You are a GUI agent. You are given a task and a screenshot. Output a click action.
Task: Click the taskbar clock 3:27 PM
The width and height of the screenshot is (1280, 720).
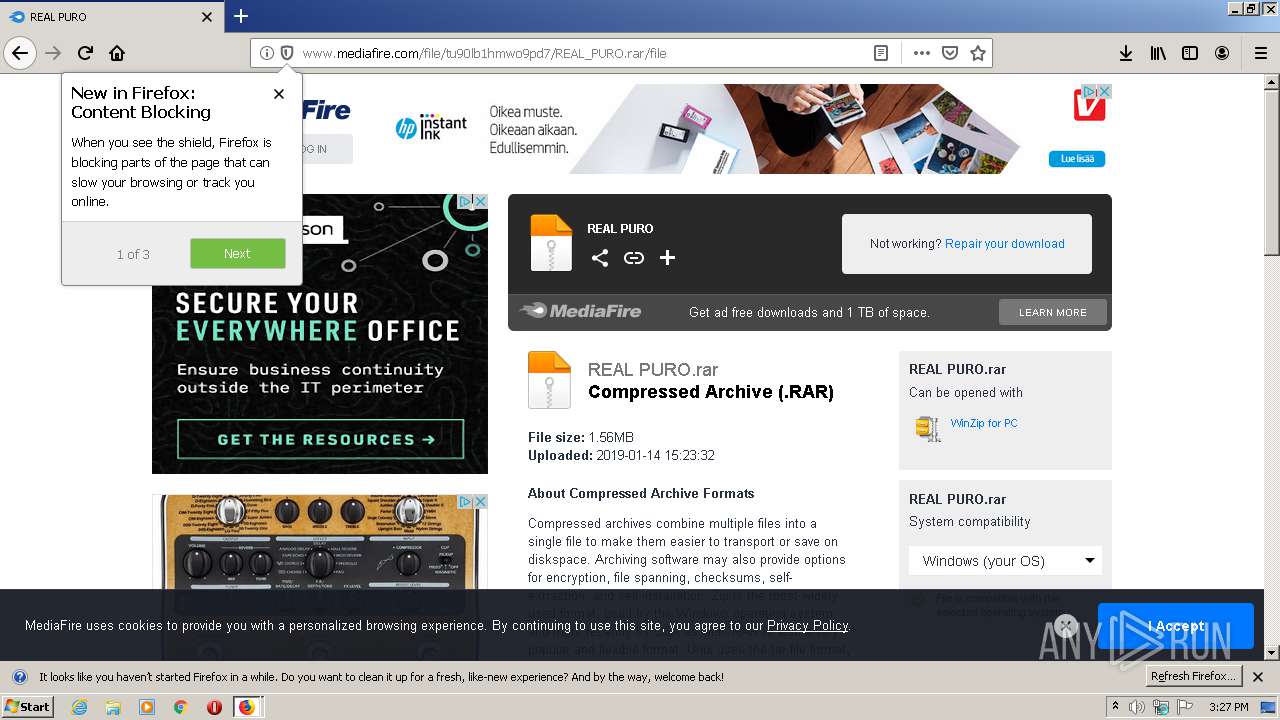(1229, 707)
